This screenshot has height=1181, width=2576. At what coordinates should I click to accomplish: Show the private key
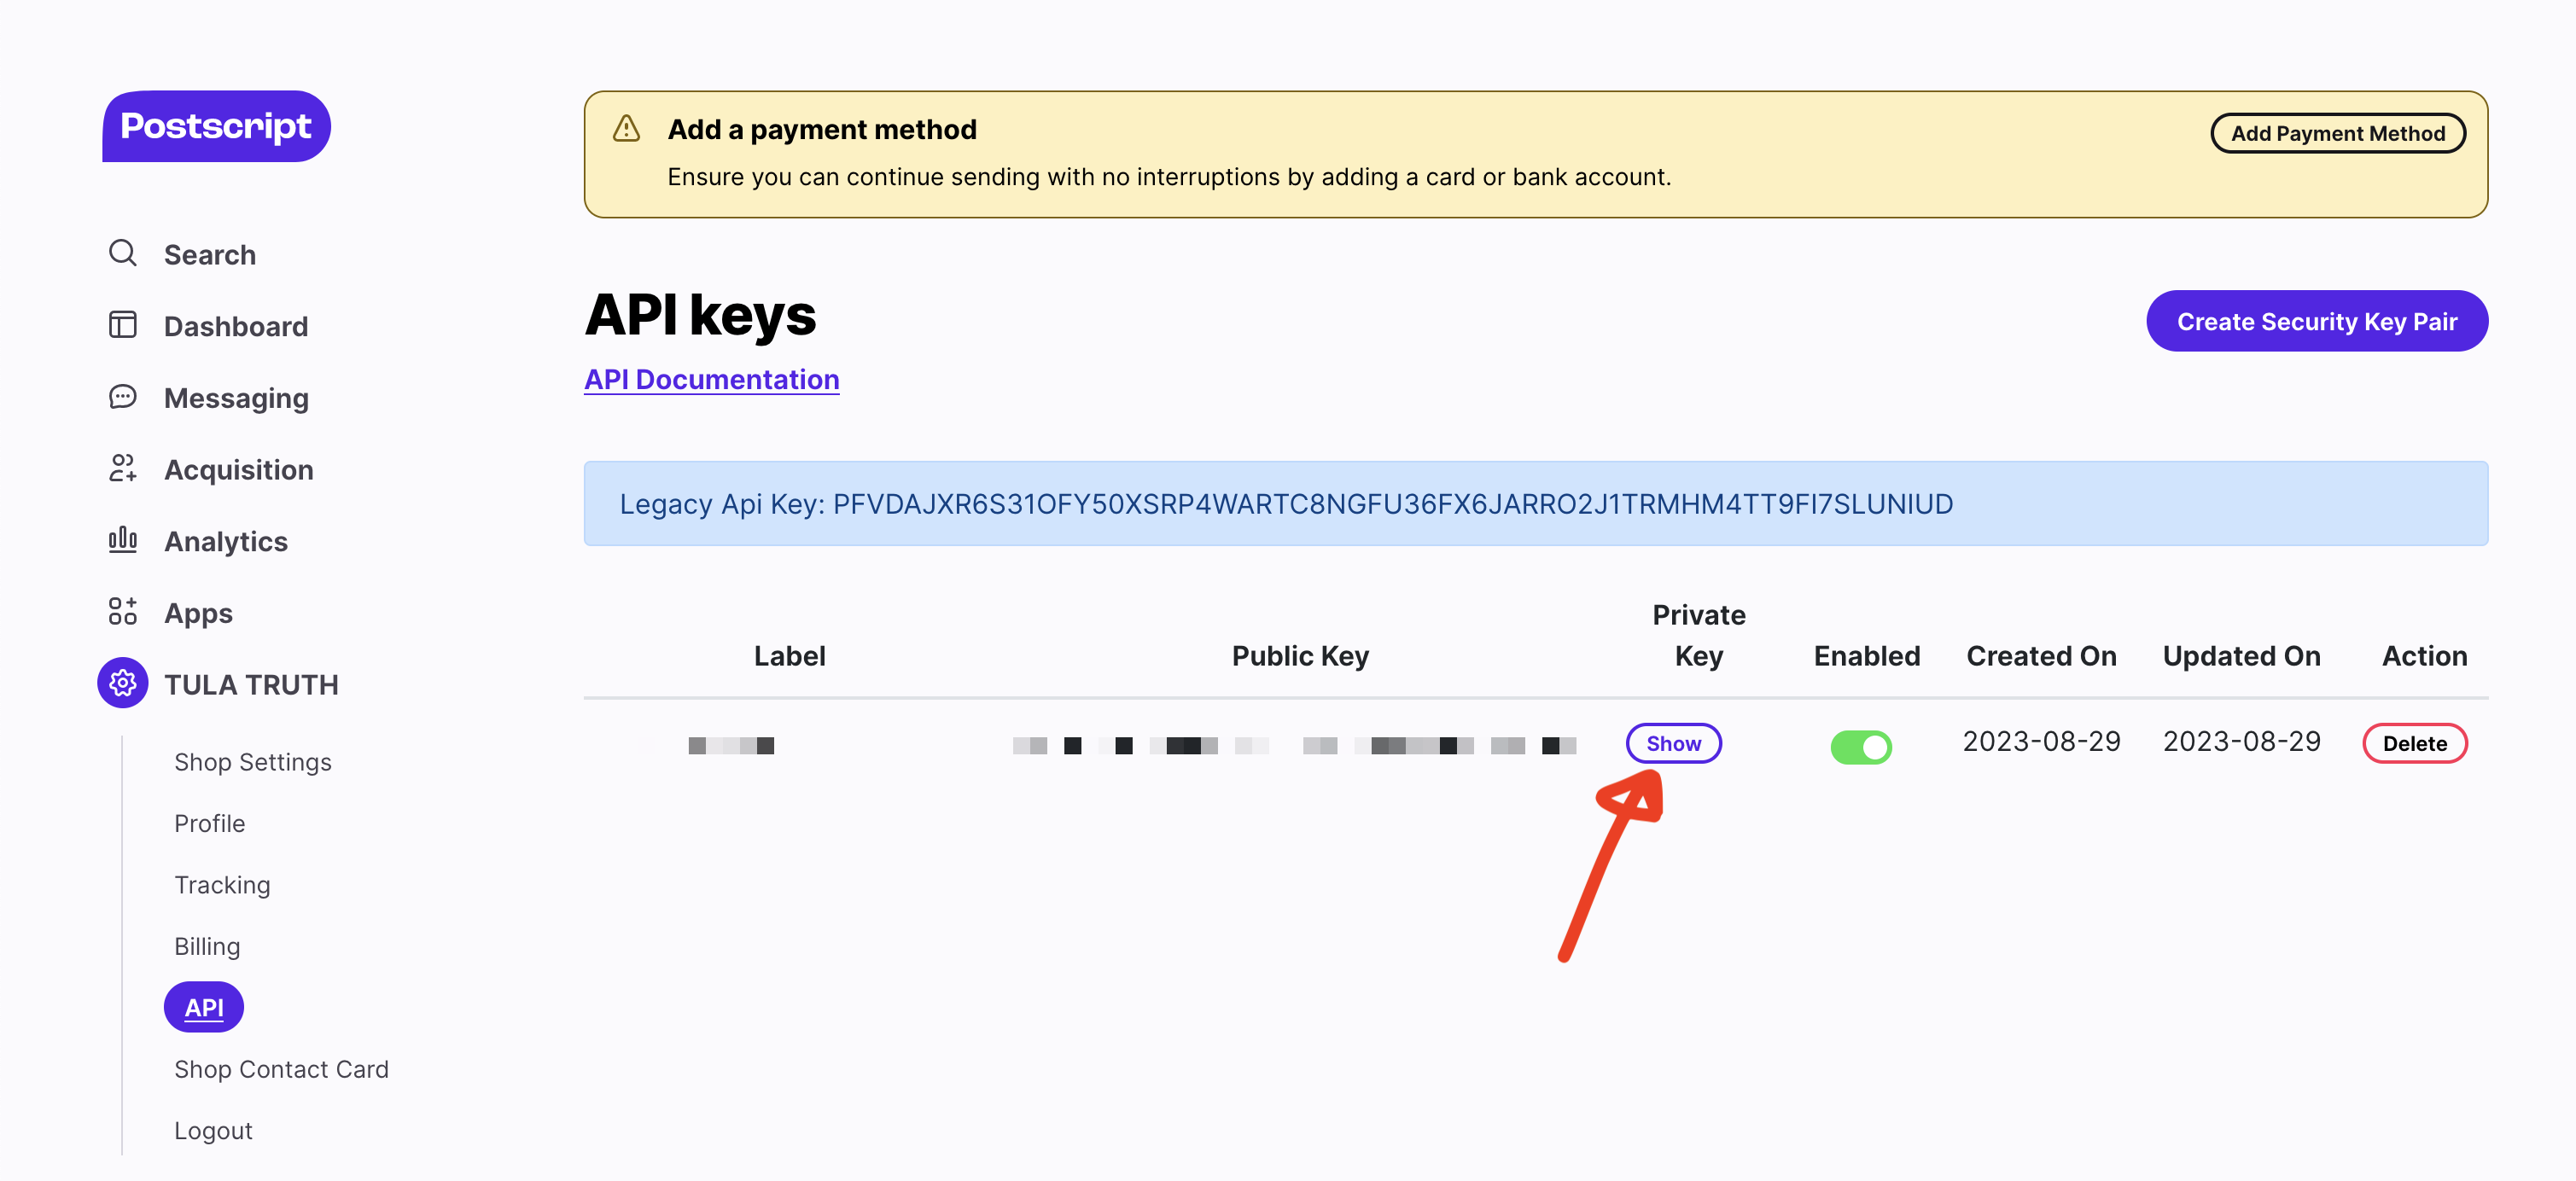pos(1673,743)
